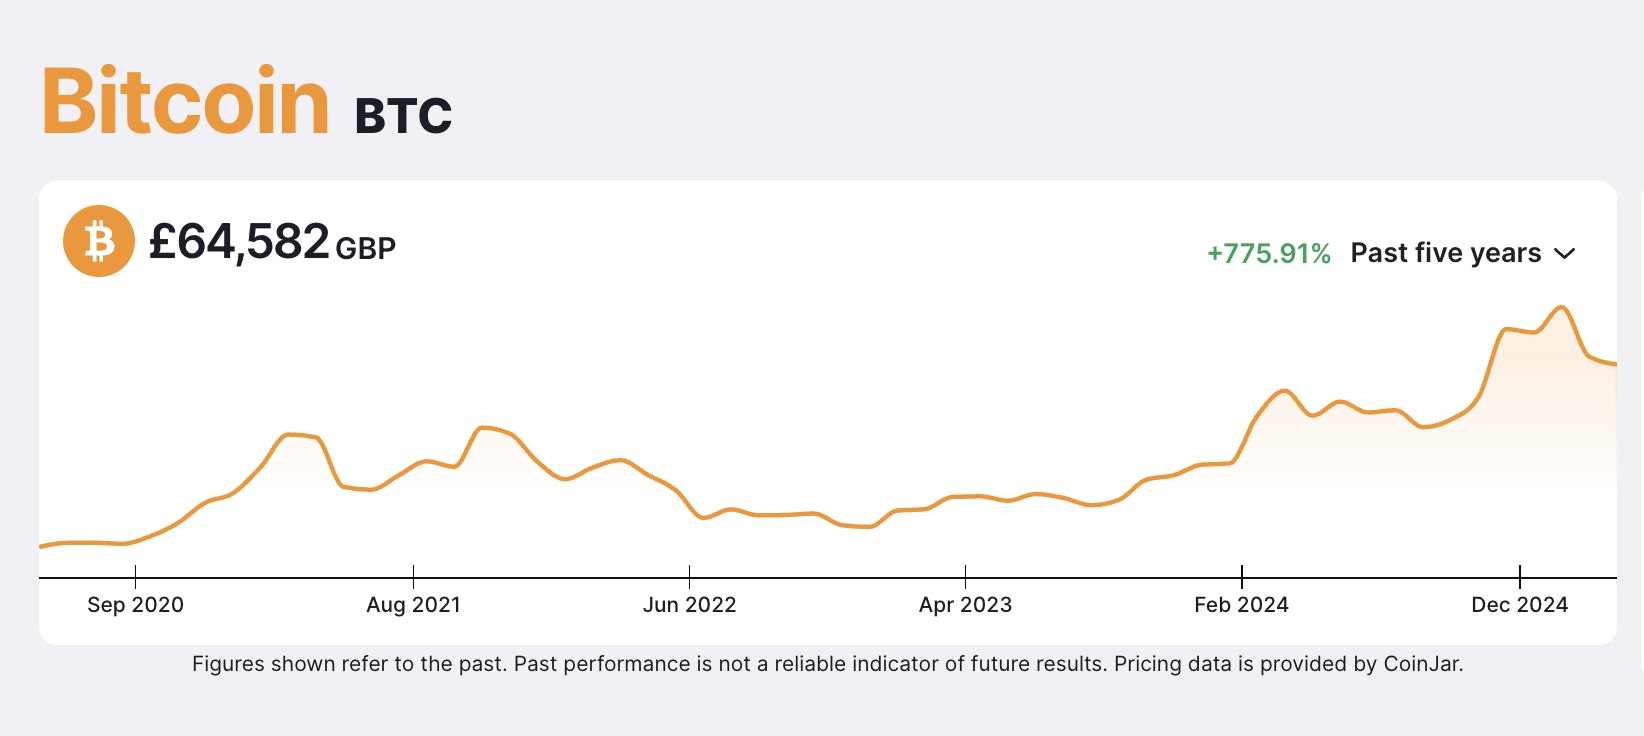The height and width of the screenshot is (736, 1644).
Task: Click the BTC ticker symbol
Action: (404, 114)
